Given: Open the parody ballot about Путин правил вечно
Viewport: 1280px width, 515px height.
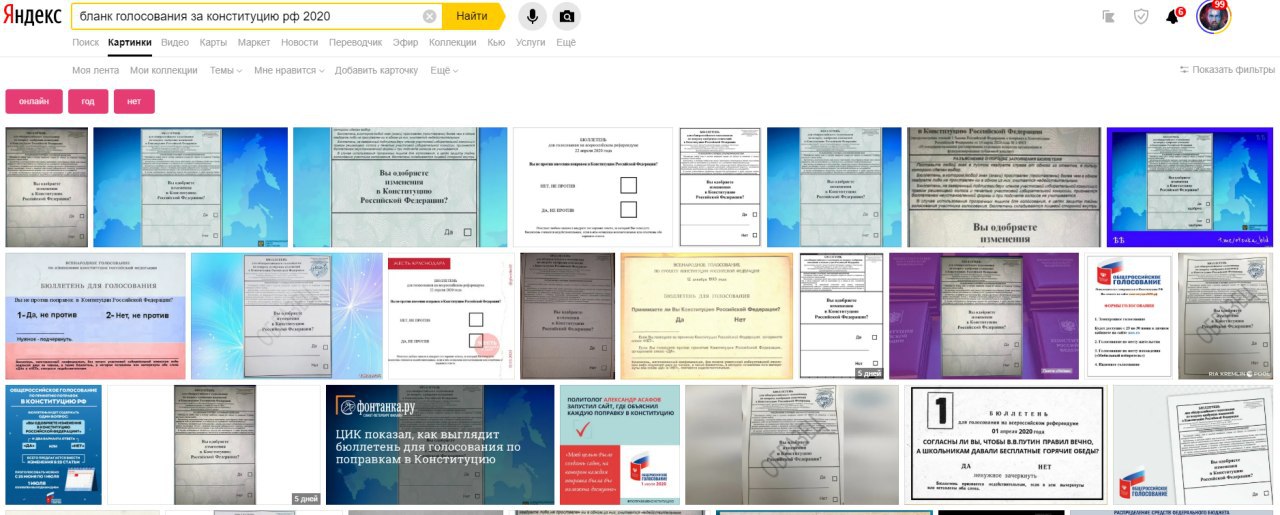Looking at the screenshot, I should [x=1007, y=445].
